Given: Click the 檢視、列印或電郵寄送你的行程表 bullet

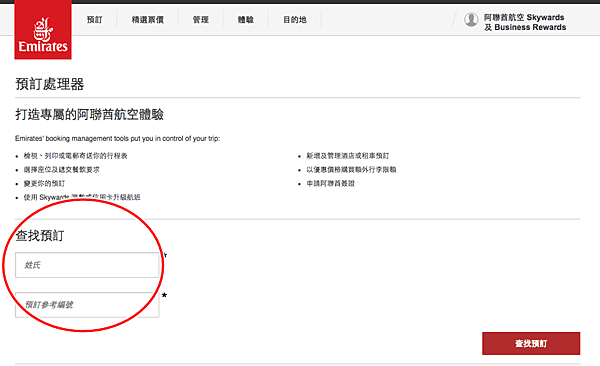Looking at the screenshot, I should pyautogui.click(x=75, y=156).
